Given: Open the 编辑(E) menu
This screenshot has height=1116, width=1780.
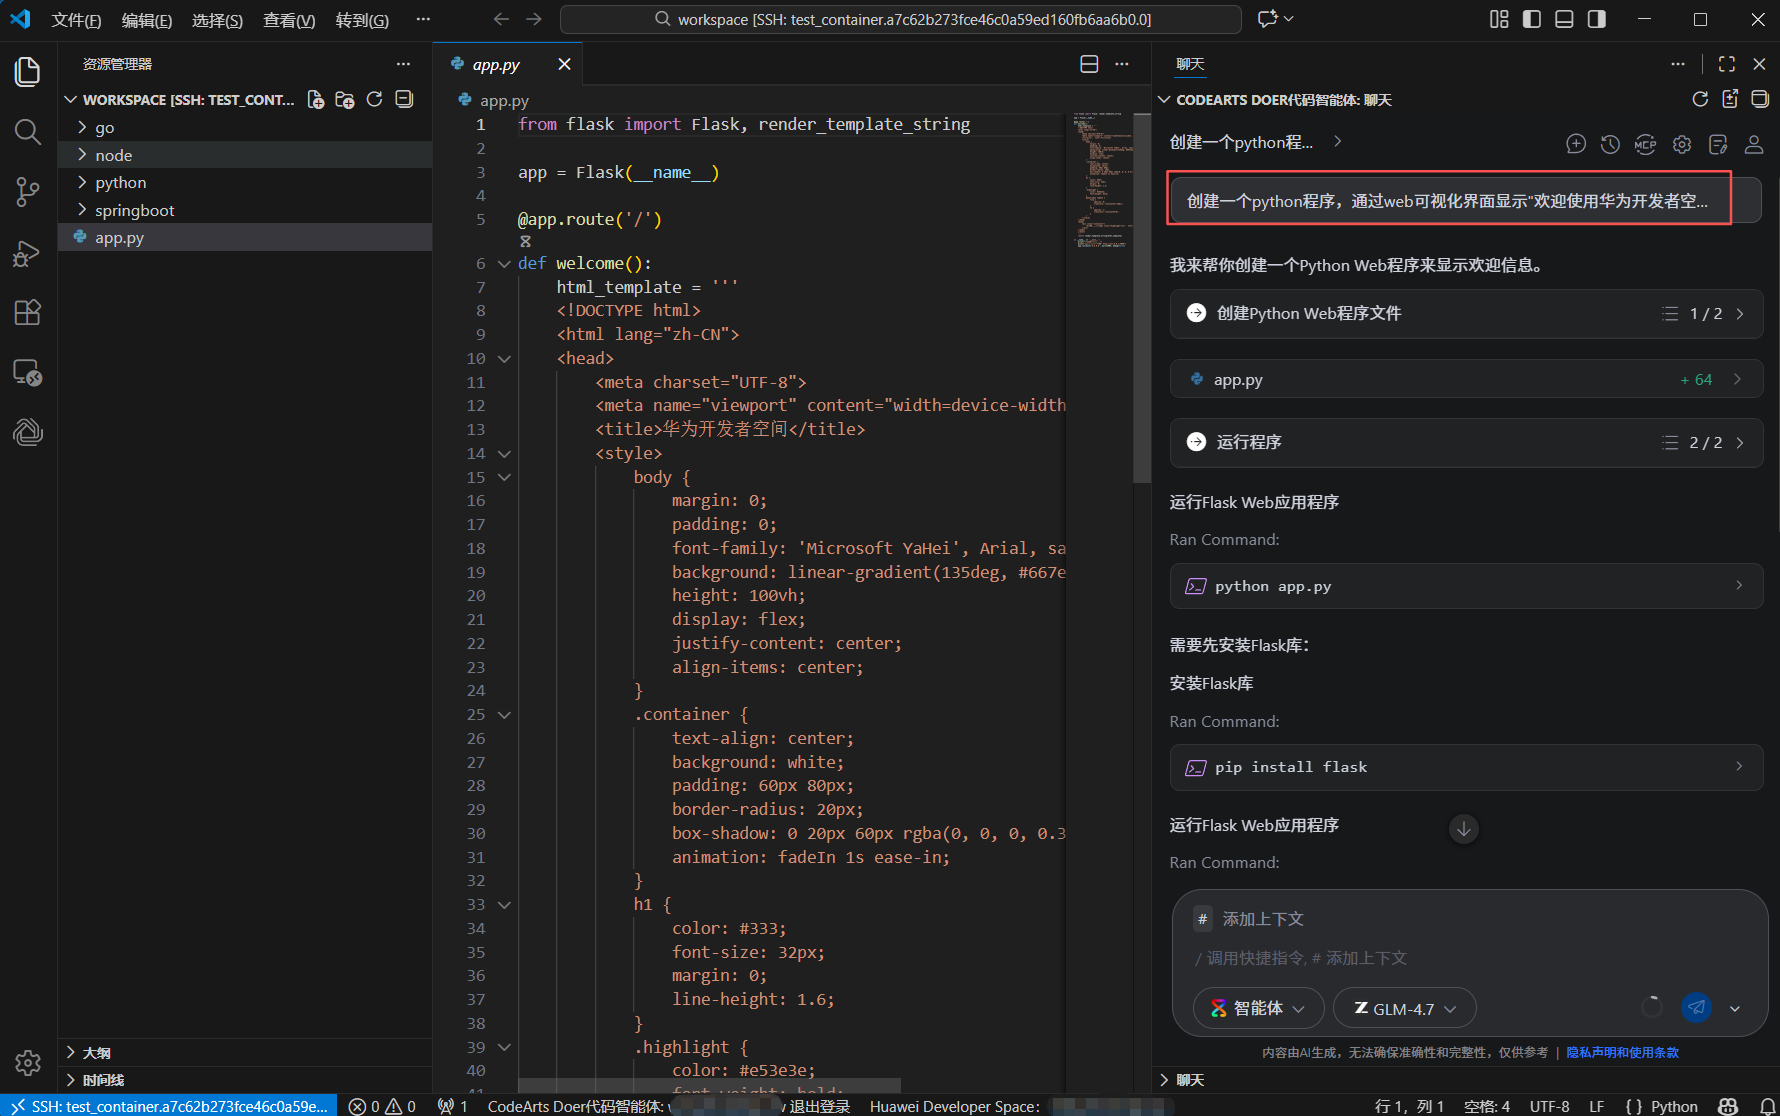Looking at the screenshot, I should point(146,20).
